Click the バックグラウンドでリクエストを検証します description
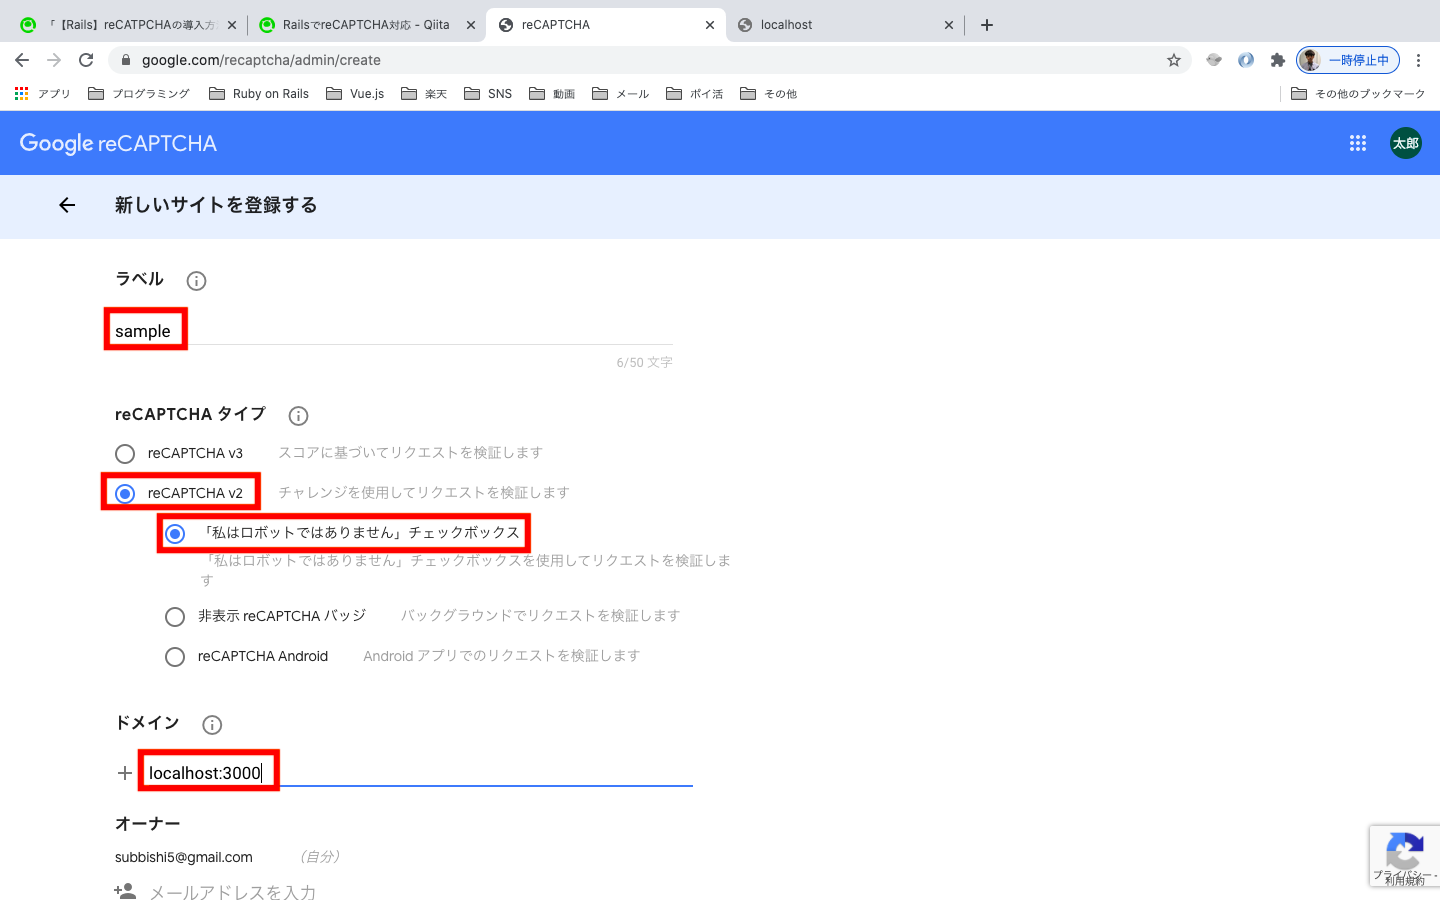Screen dimensions: 1440x900 click(x=540, y=615)
